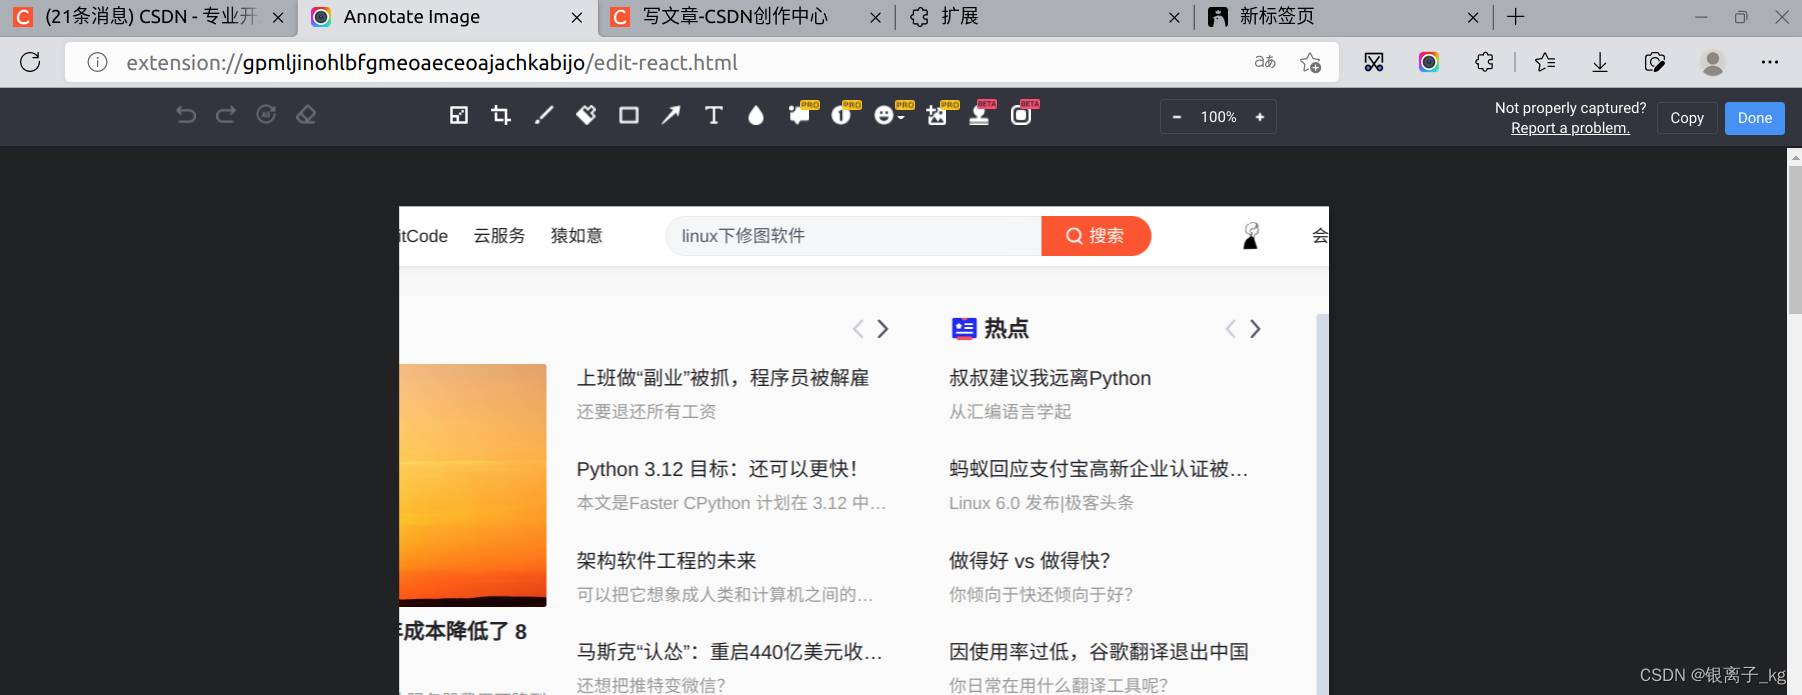The width and height of the screenshot is (1802, 695).
Task: Decrease zoom with the minus button
Action: (x=1177, y=117)
